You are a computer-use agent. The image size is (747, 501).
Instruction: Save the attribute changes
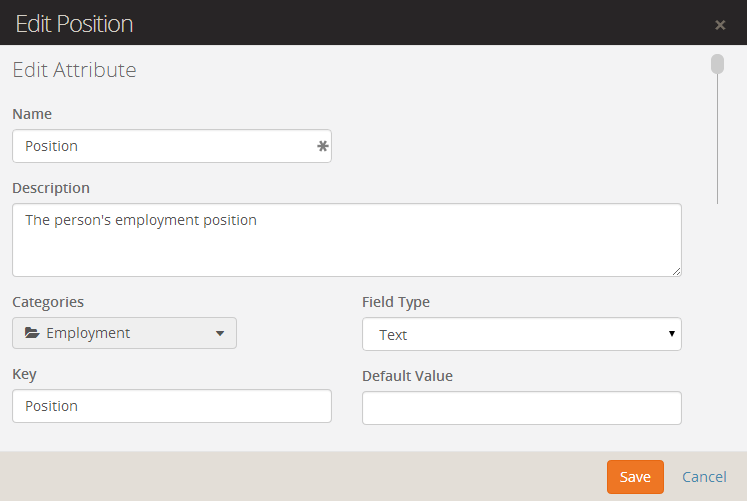635,477
